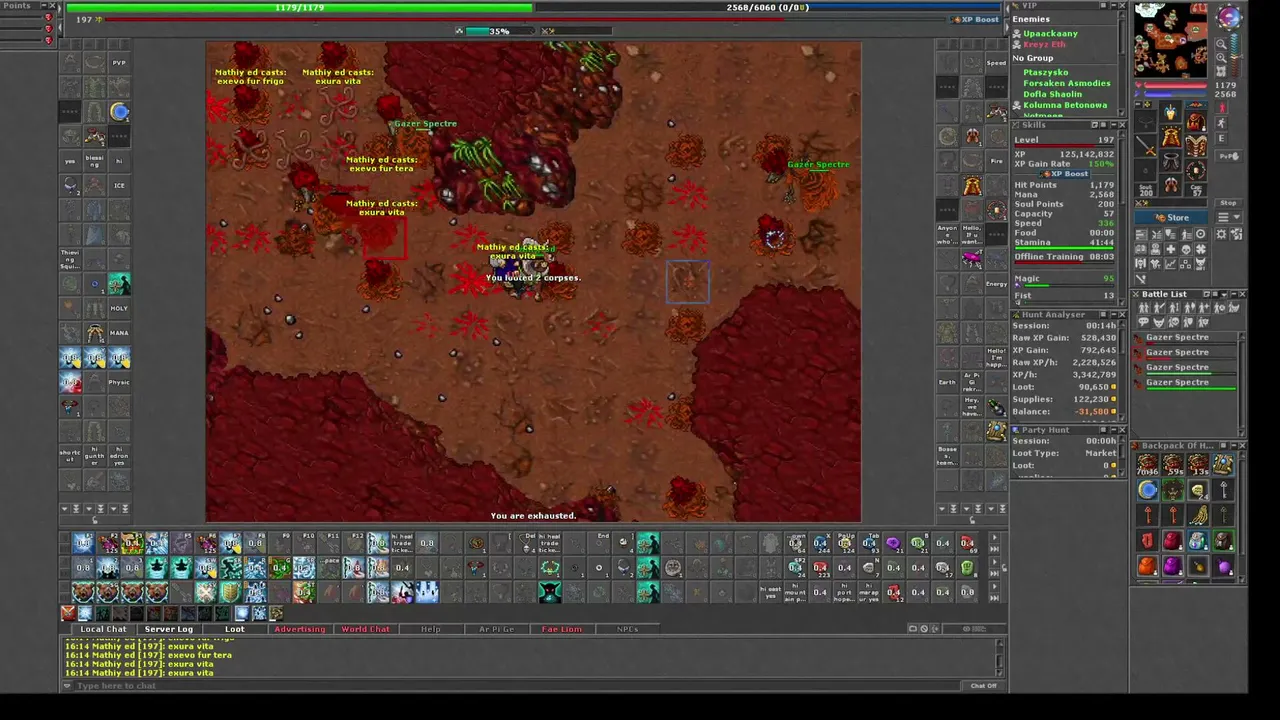The width and height of the screenshot is (1280, 720).
Task: Switch to the Server Log tab
Action: click(168, 629)
